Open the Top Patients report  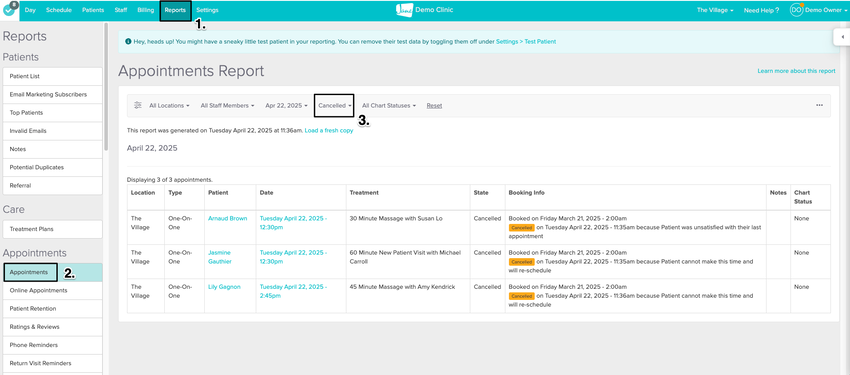[53, 113]
